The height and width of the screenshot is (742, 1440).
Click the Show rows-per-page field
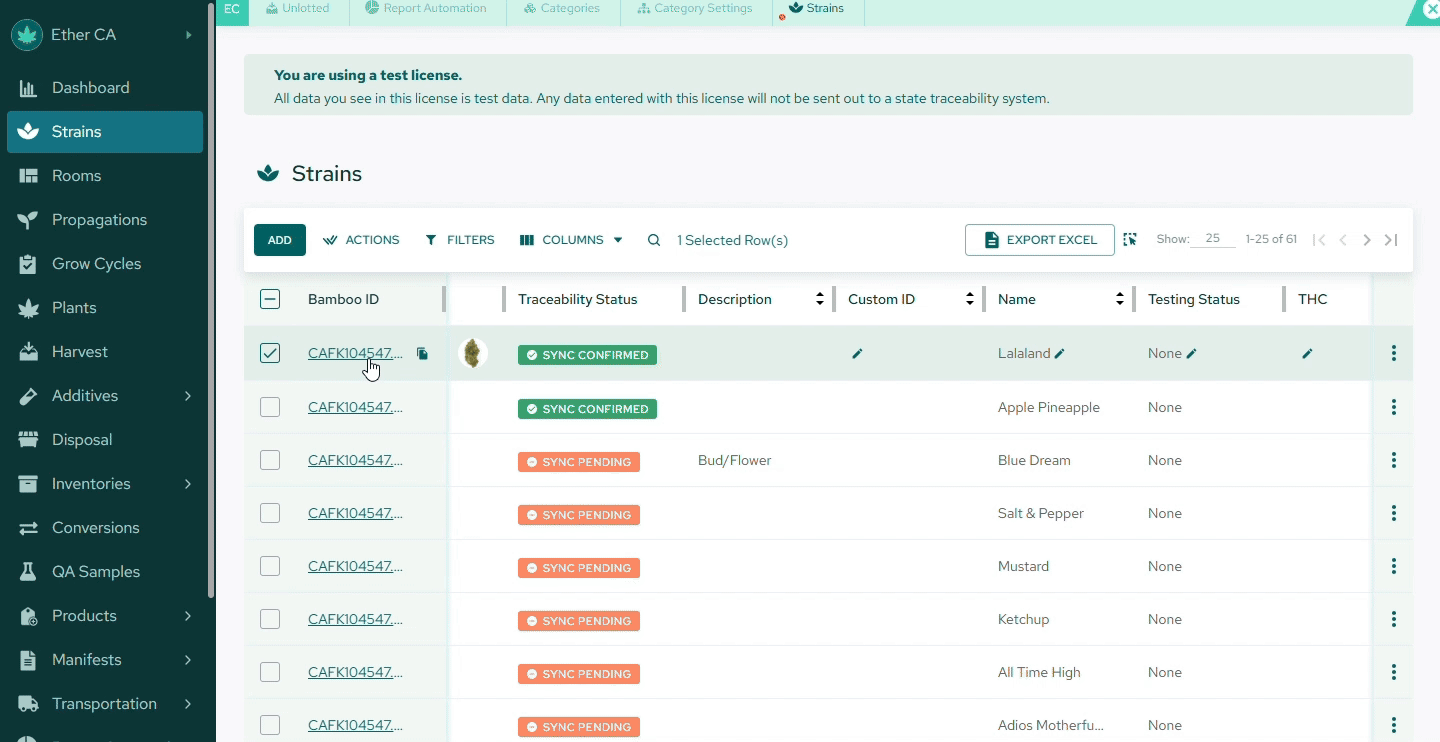[1213, 239]
